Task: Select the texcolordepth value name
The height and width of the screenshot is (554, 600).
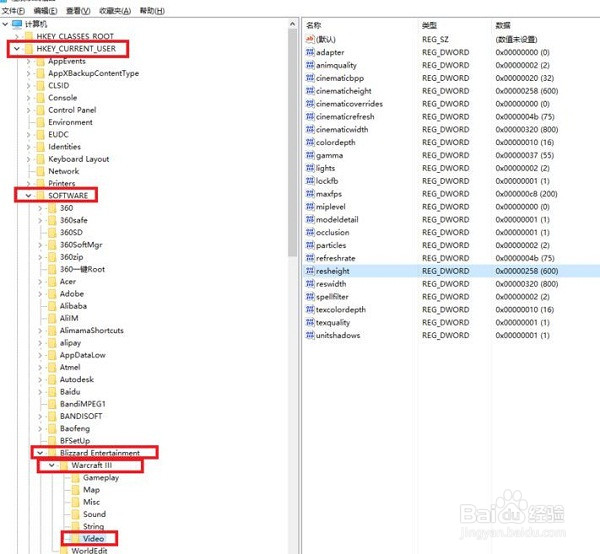Action: (341, 309)
